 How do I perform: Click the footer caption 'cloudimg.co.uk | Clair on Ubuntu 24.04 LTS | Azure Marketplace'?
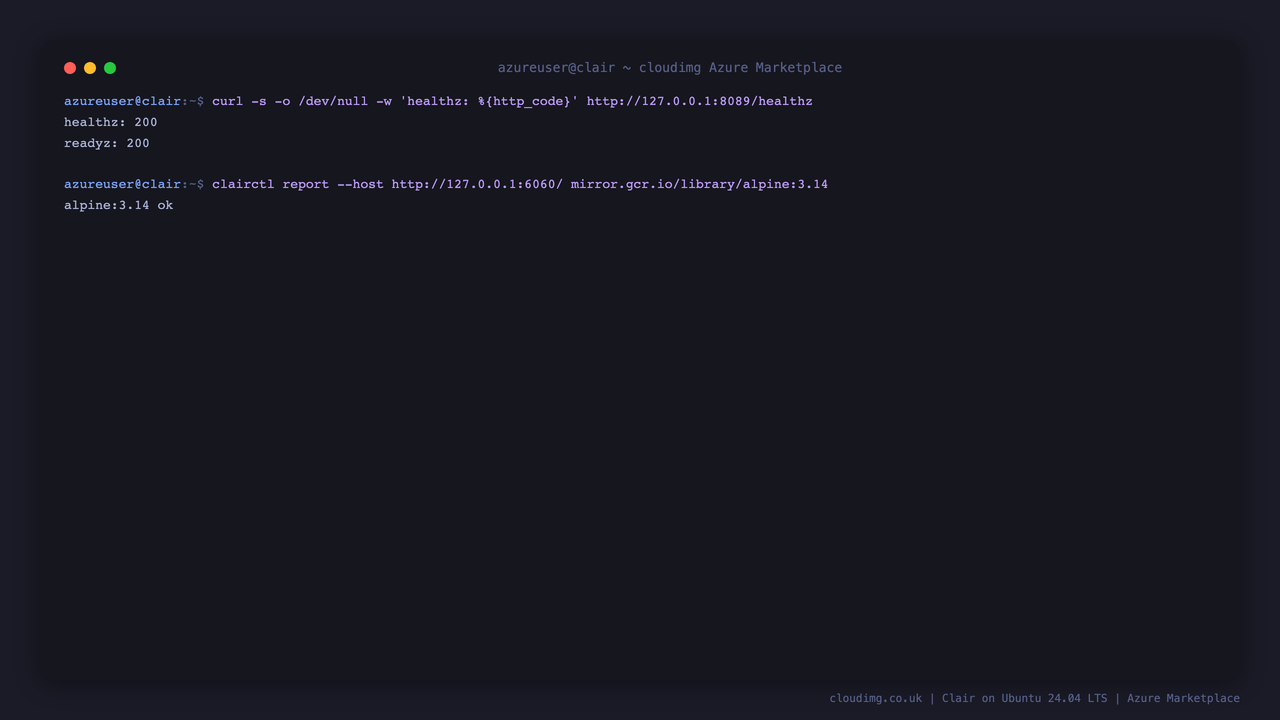(1035, 698)
